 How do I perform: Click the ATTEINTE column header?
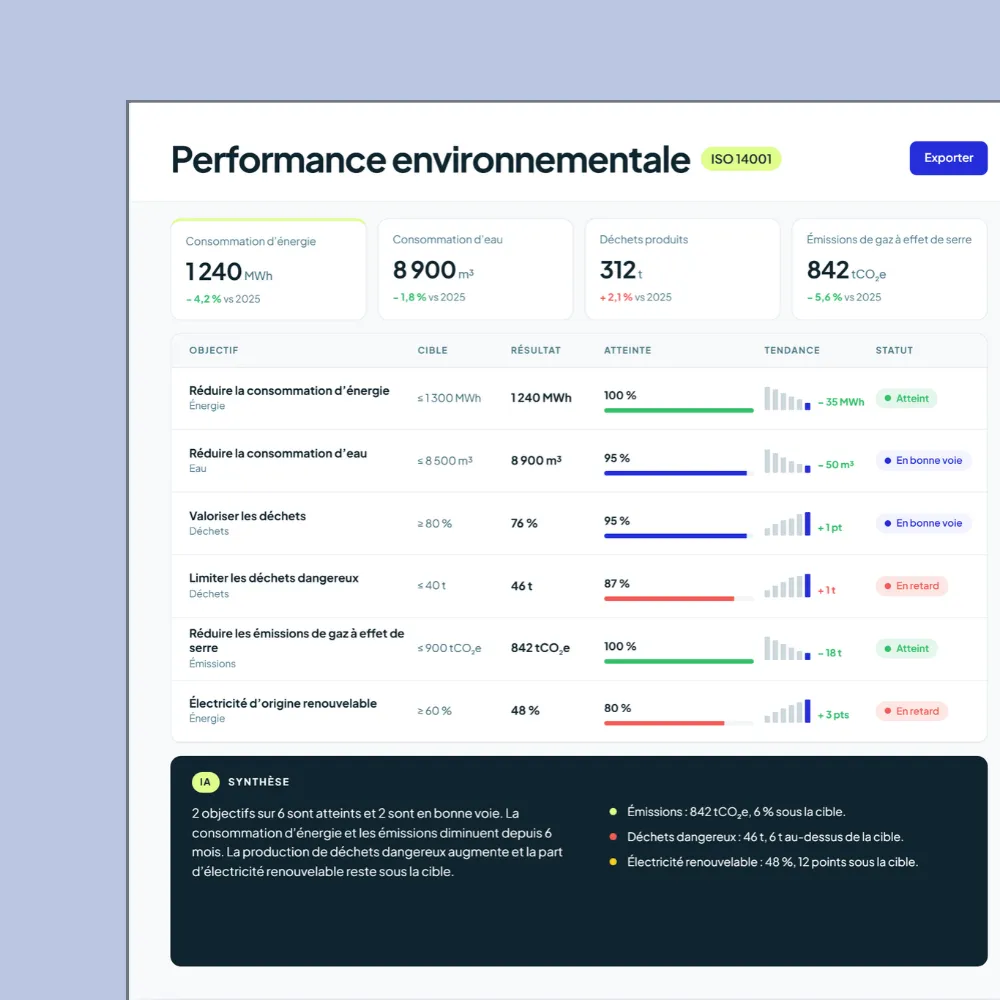(628, 350)
